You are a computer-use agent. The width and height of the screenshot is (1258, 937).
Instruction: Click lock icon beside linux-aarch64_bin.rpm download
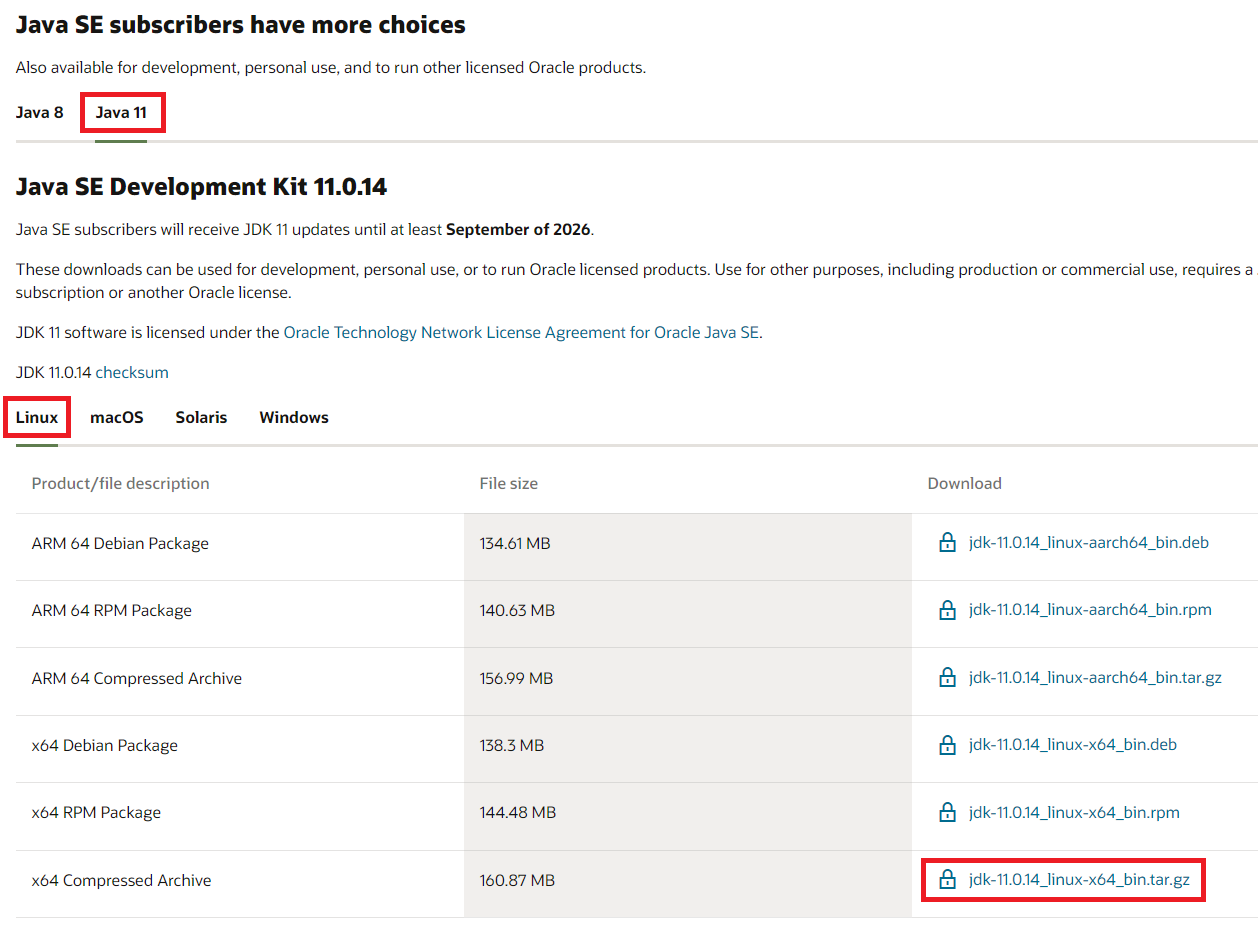947,610
